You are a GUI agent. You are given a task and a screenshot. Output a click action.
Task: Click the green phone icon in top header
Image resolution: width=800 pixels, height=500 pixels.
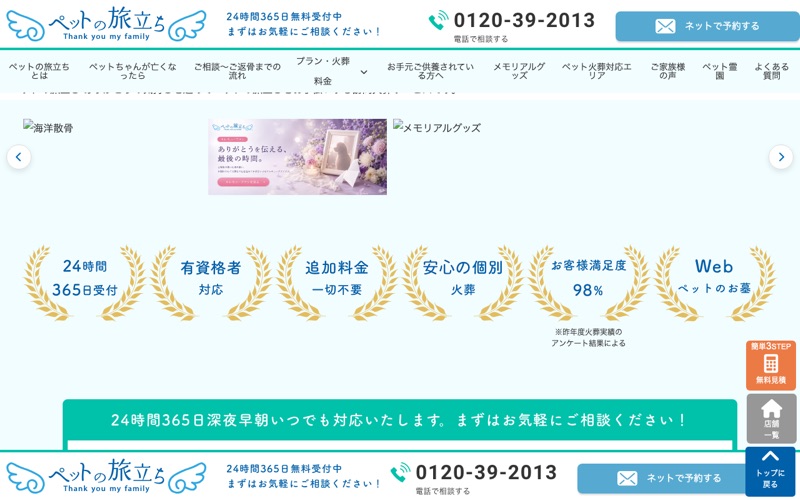pos(438,20)
